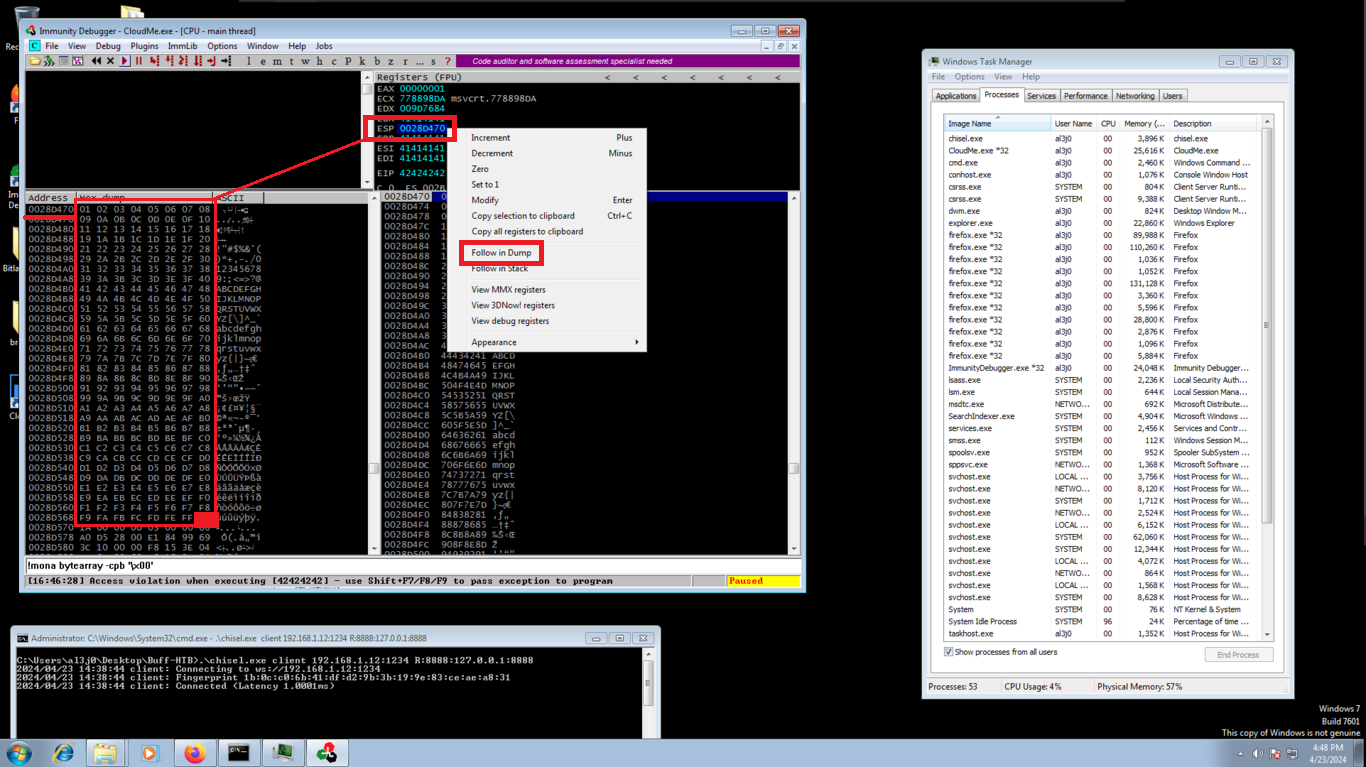Click End Process button in Task Manager
The width and height of the screenshot is (1366, 767).
[1238, 655]
